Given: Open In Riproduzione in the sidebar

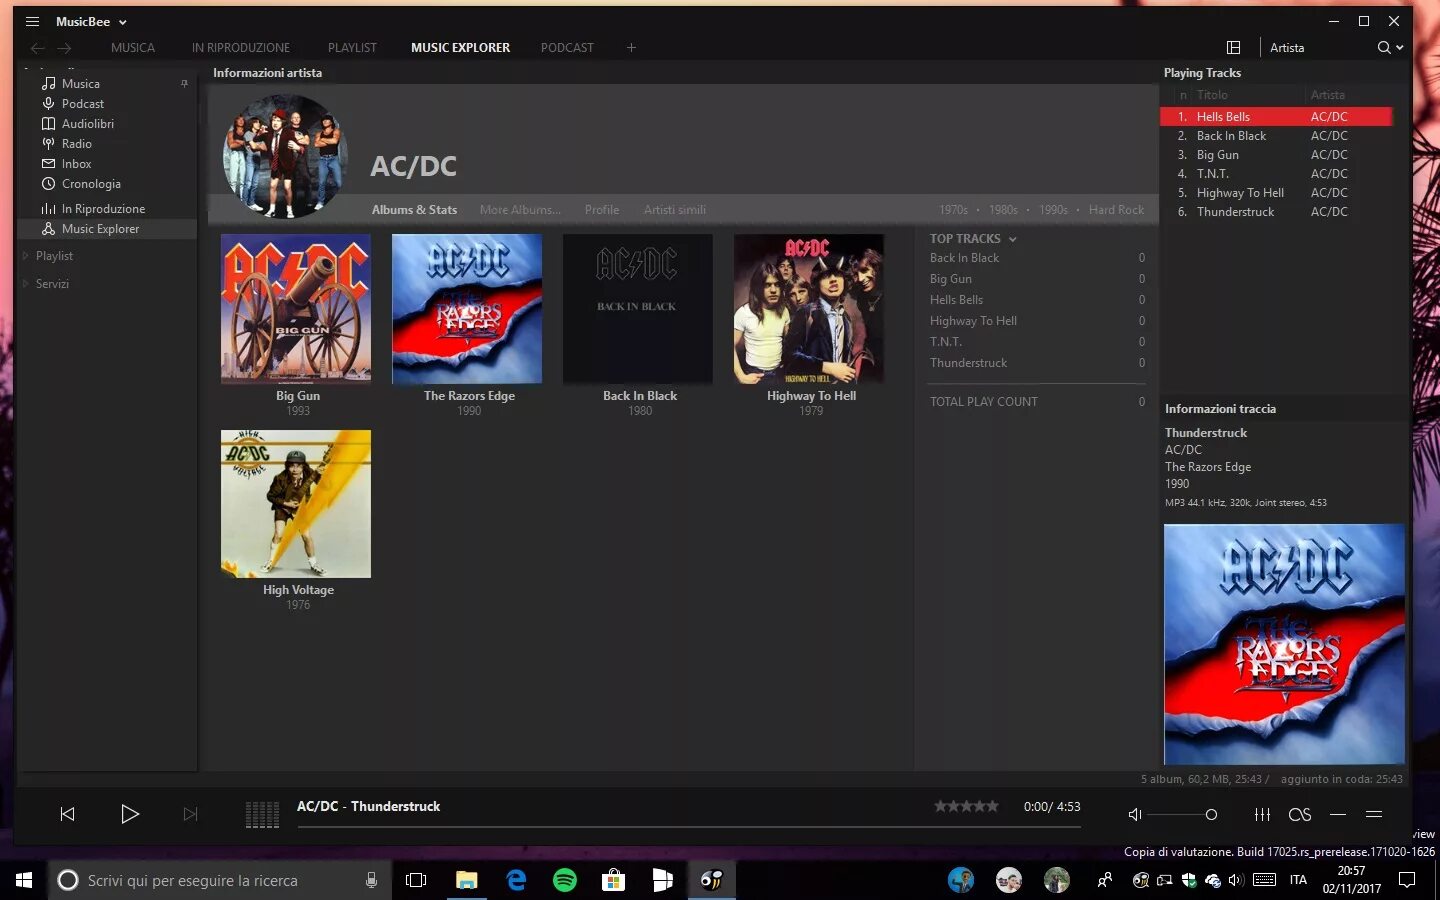Looking at the screenshot, I should 102,209.
